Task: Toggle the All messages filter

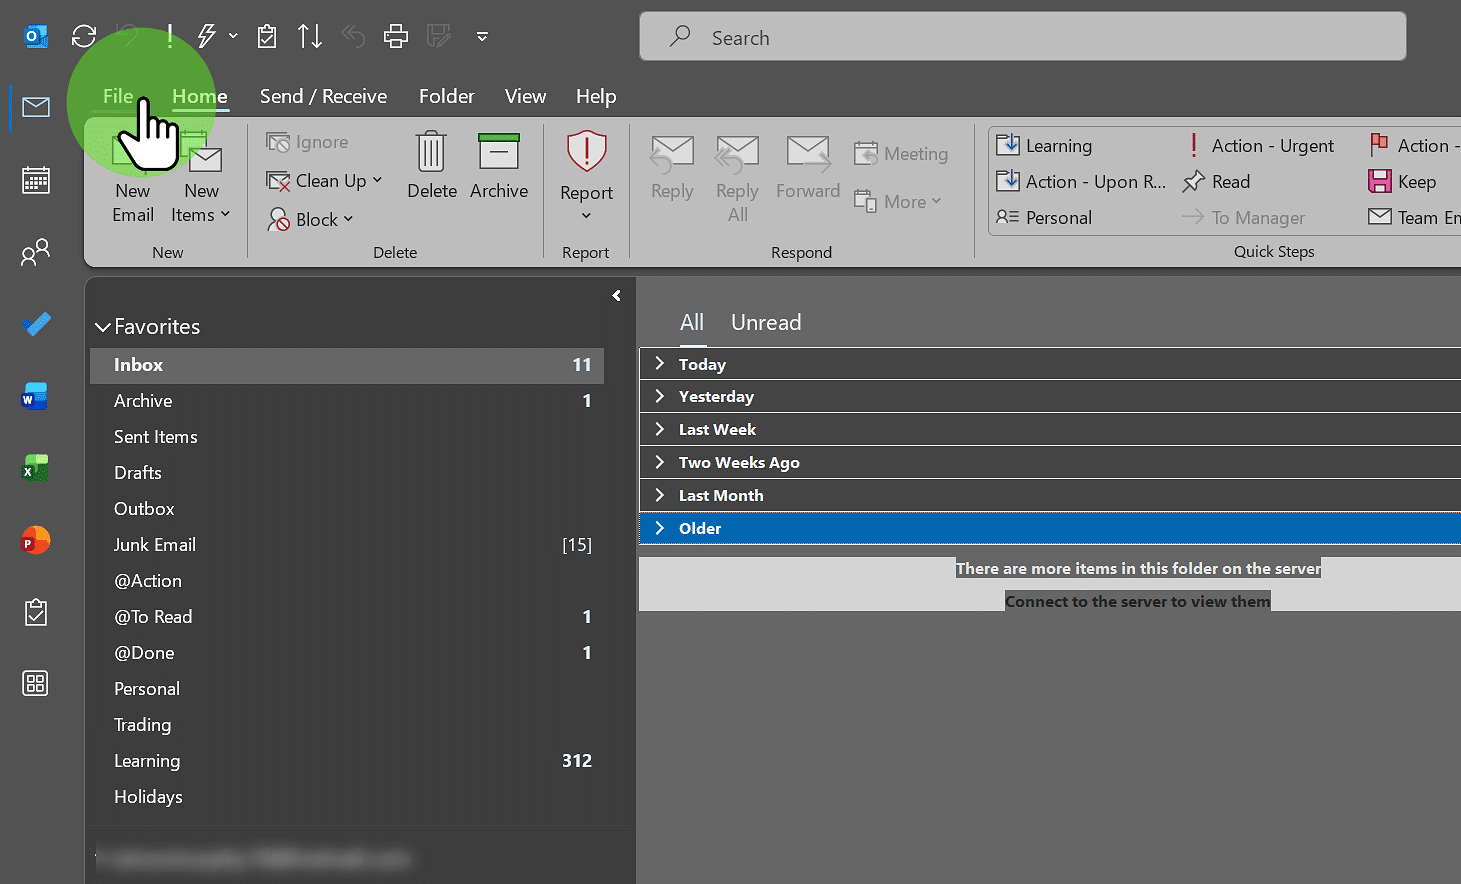Action: [x=692, y=322]
